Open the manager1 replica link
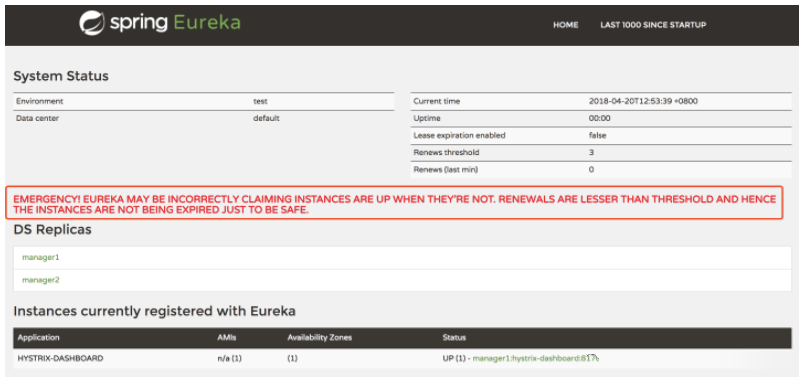 click(41, 257)
